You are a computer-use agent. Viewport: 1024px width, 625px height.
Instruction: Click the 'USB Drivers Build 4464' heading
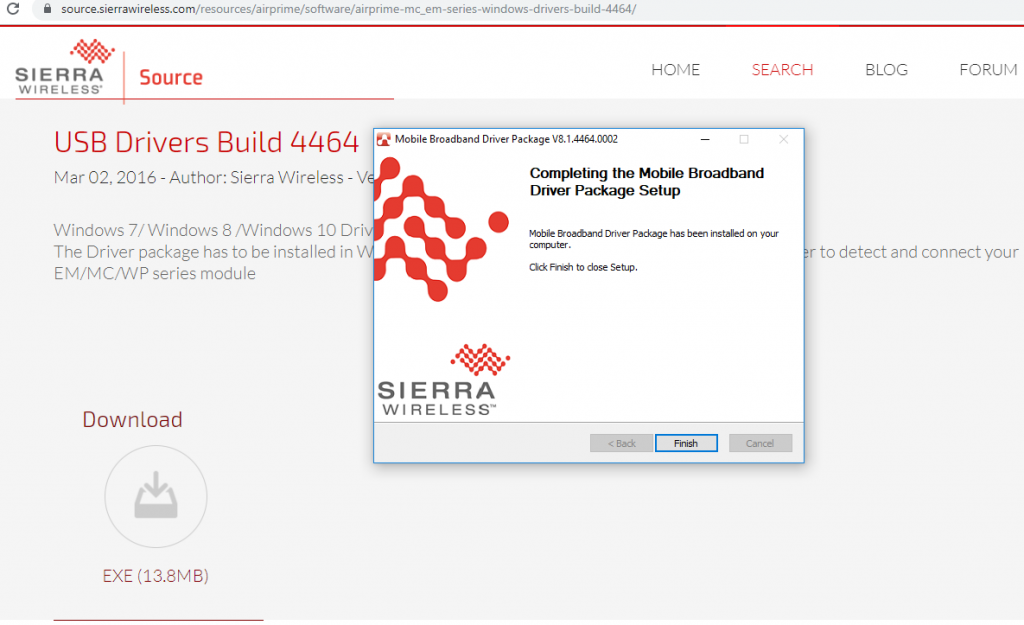(206, 142)
